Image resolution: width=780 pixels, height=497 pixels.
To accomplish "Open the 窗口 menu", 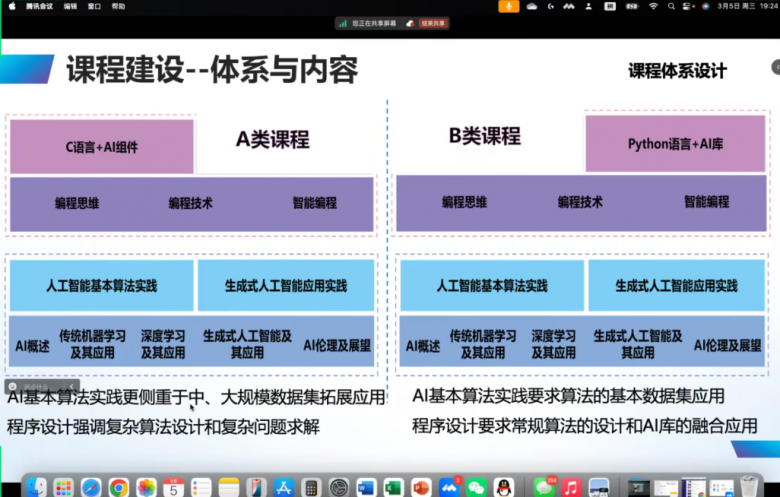I will pos(94,6).
